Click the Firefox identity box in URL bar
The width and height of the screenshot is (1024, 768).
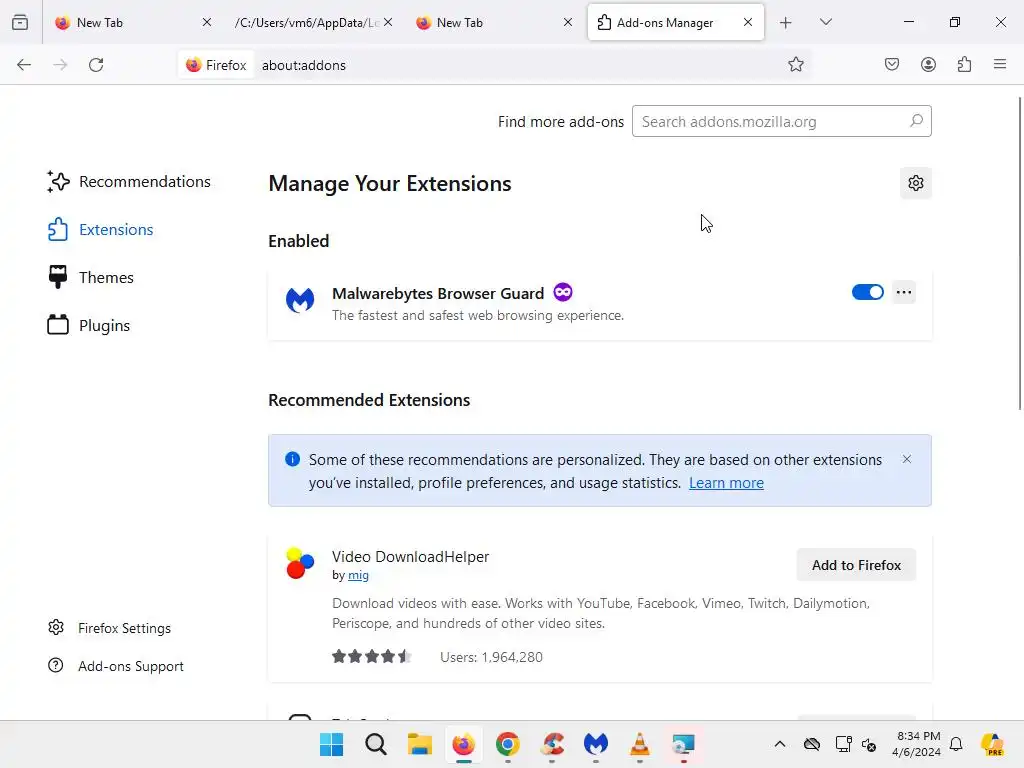coord(216,65)
